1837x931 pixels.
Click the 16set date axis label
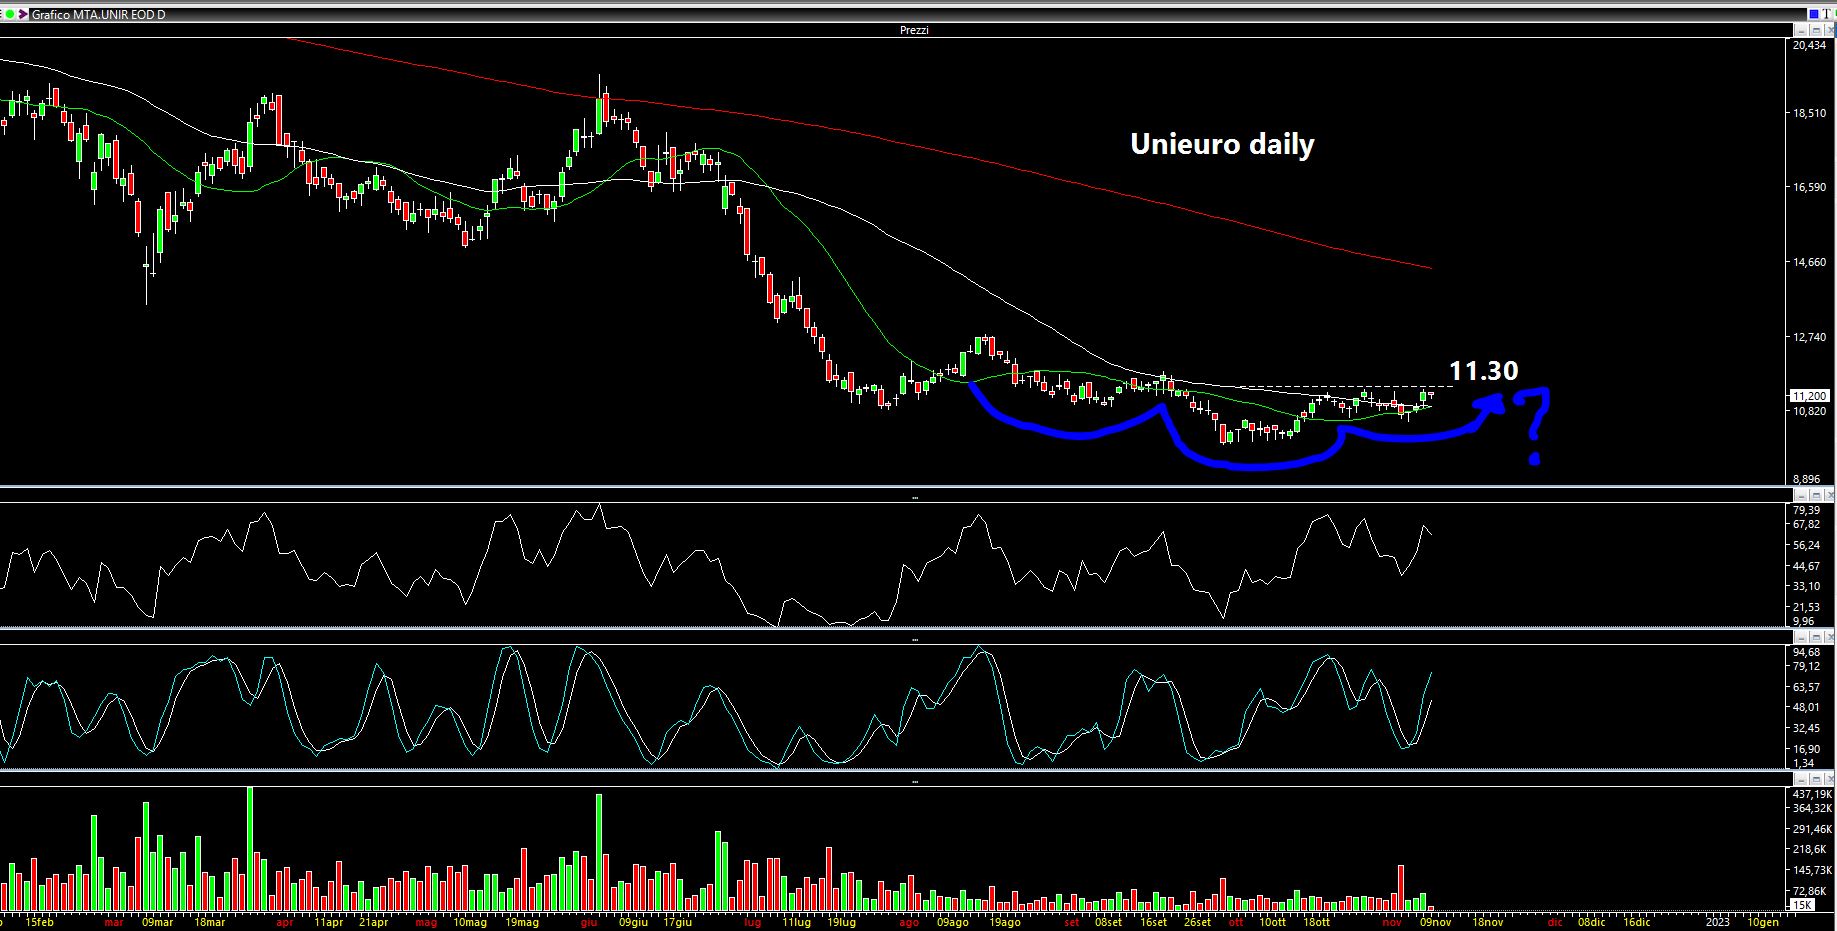(x=1153, y=923)
